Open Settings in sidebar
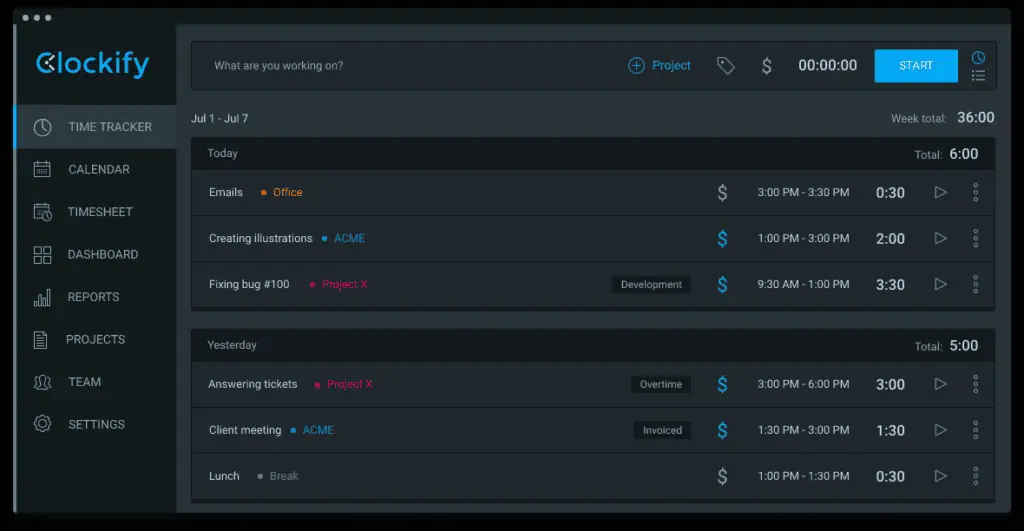Screen dimensions: 1024x531 click(95, 424)
